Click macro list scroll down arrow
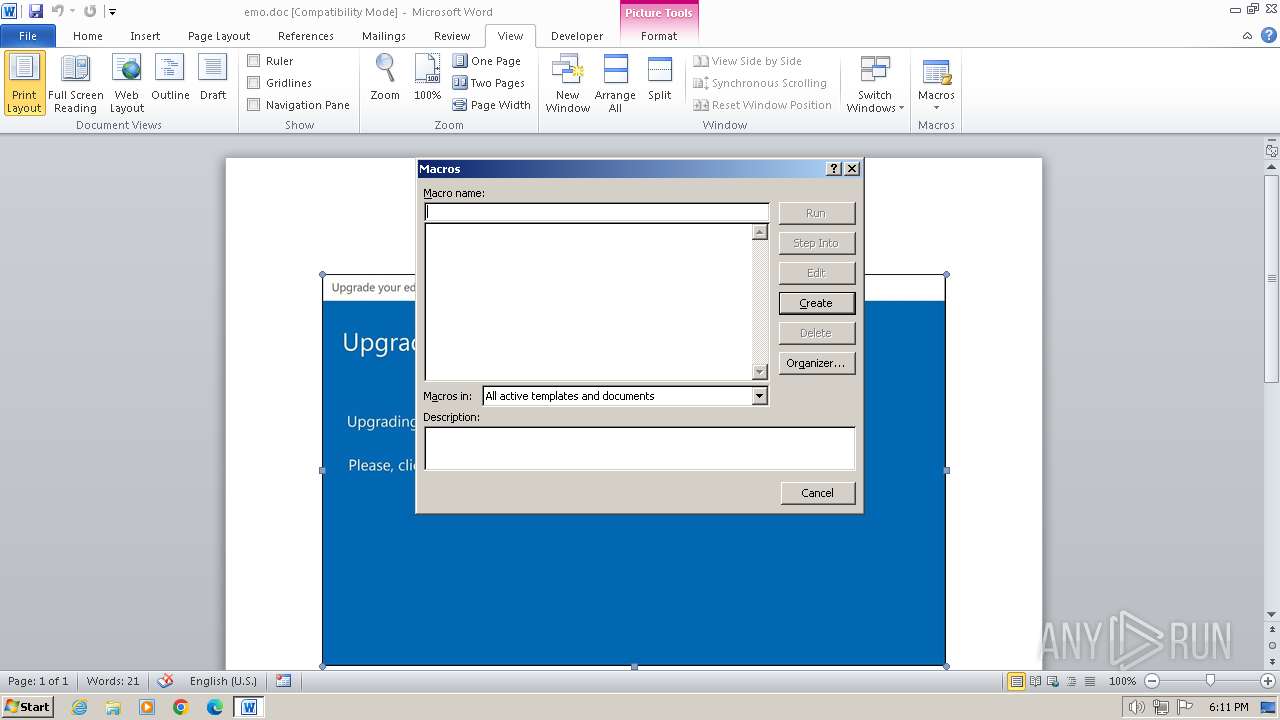This screenshot has height=720, width=1280. 760,372
